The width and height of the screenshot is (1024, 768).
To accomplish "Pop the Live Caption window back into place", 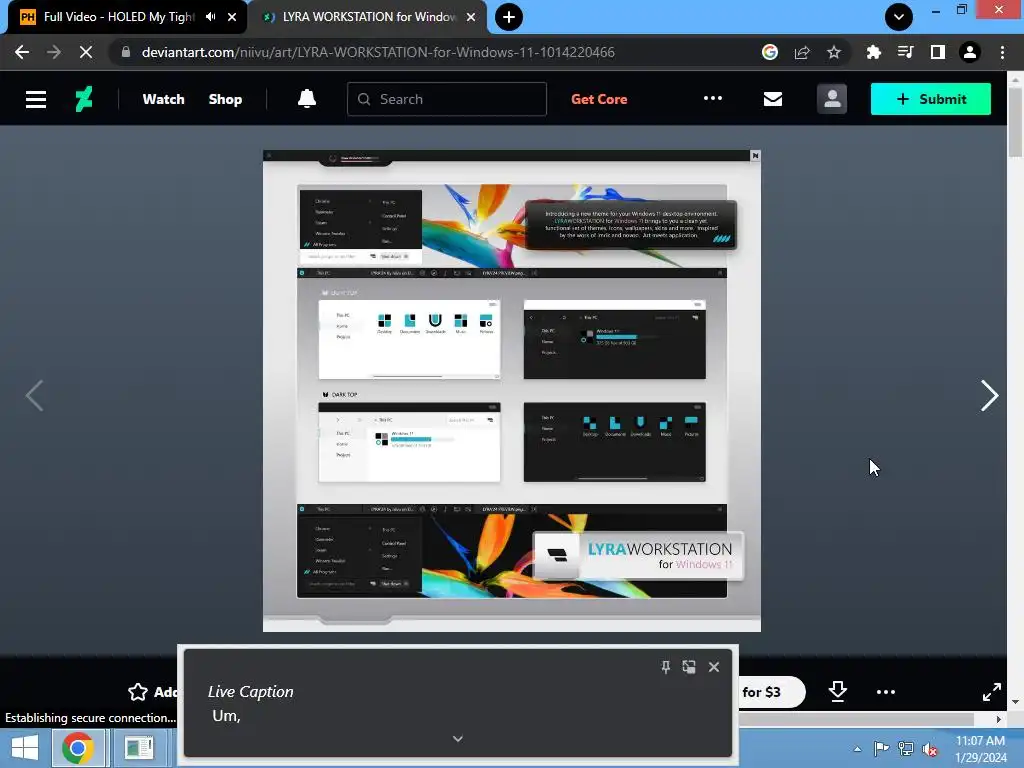I will tap(689, 667).
